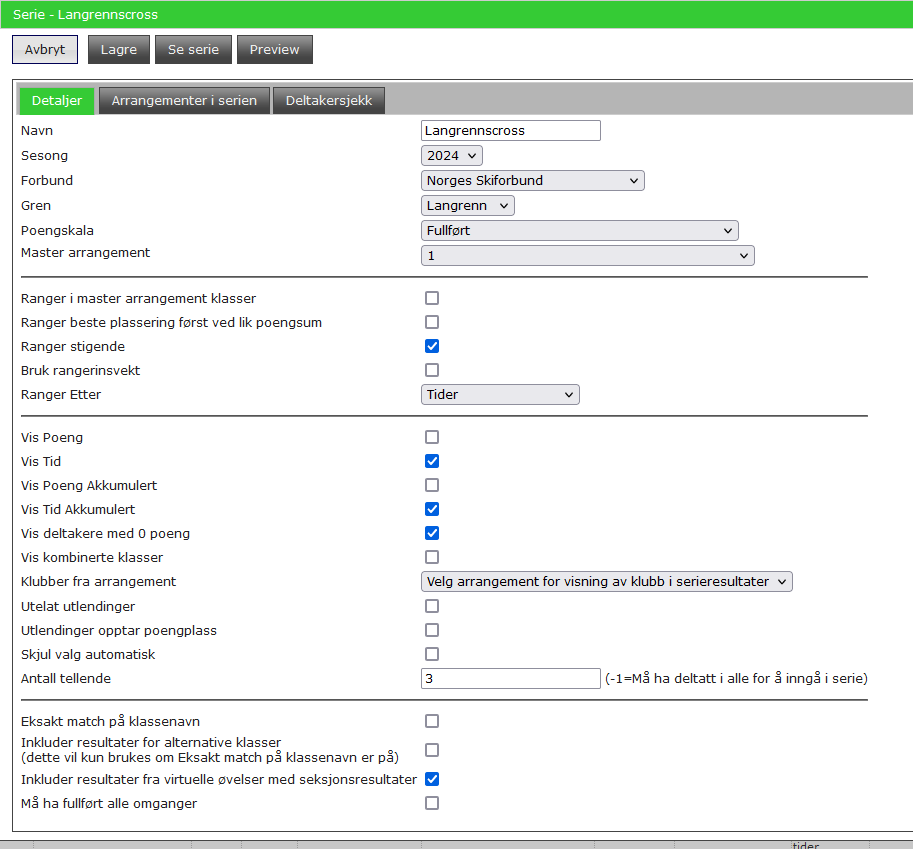Check Utlendinger opptar poengplass

coord(432,630)
